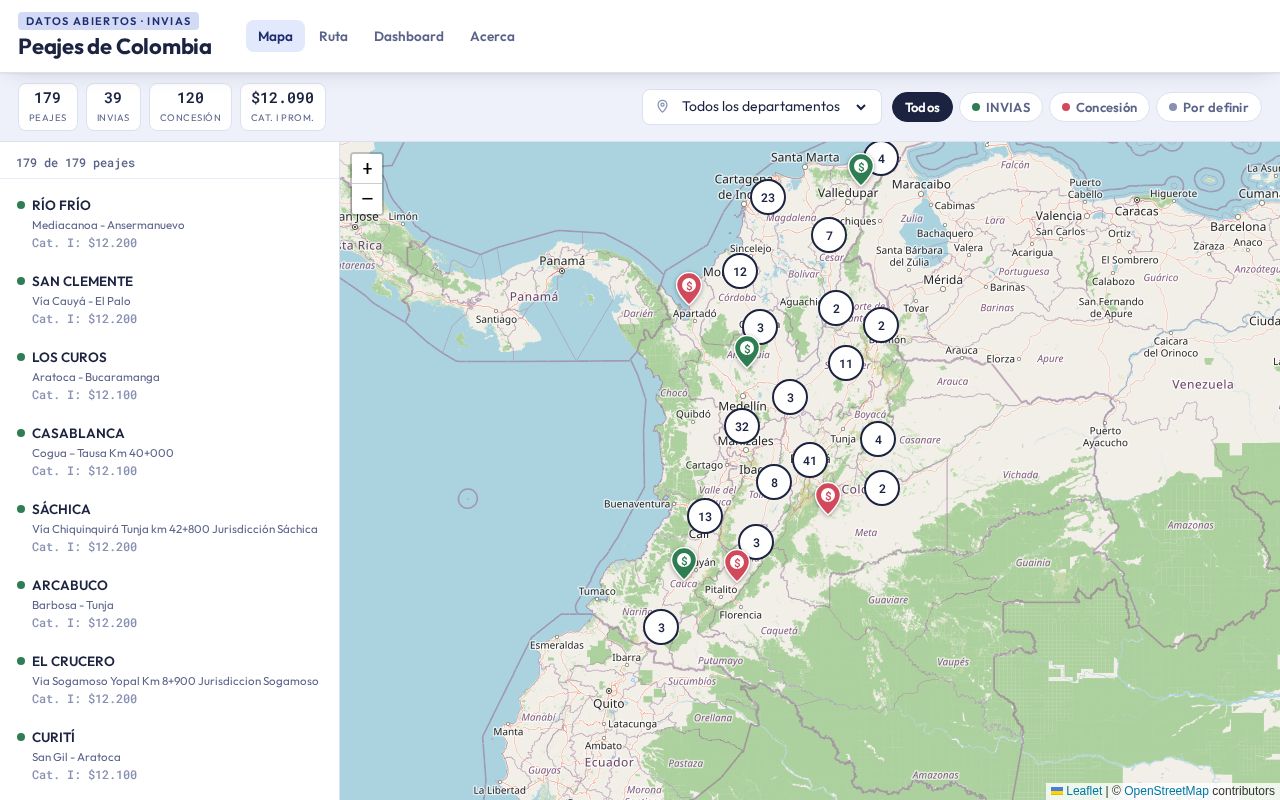1280x800 pixels.
Task: Filter tolls by Concesión
Action: click(x=1099, y=107)
